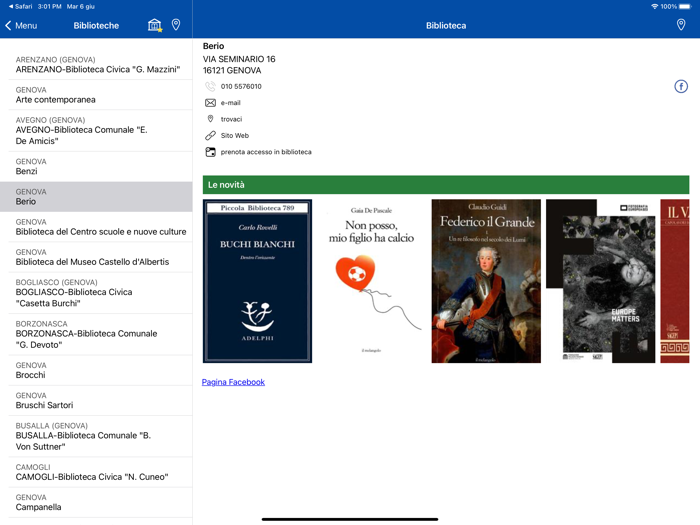Open Non posso, mio figlio ha calcio cover
This screenshot has height=525, width=700.
tap(371, 281)
